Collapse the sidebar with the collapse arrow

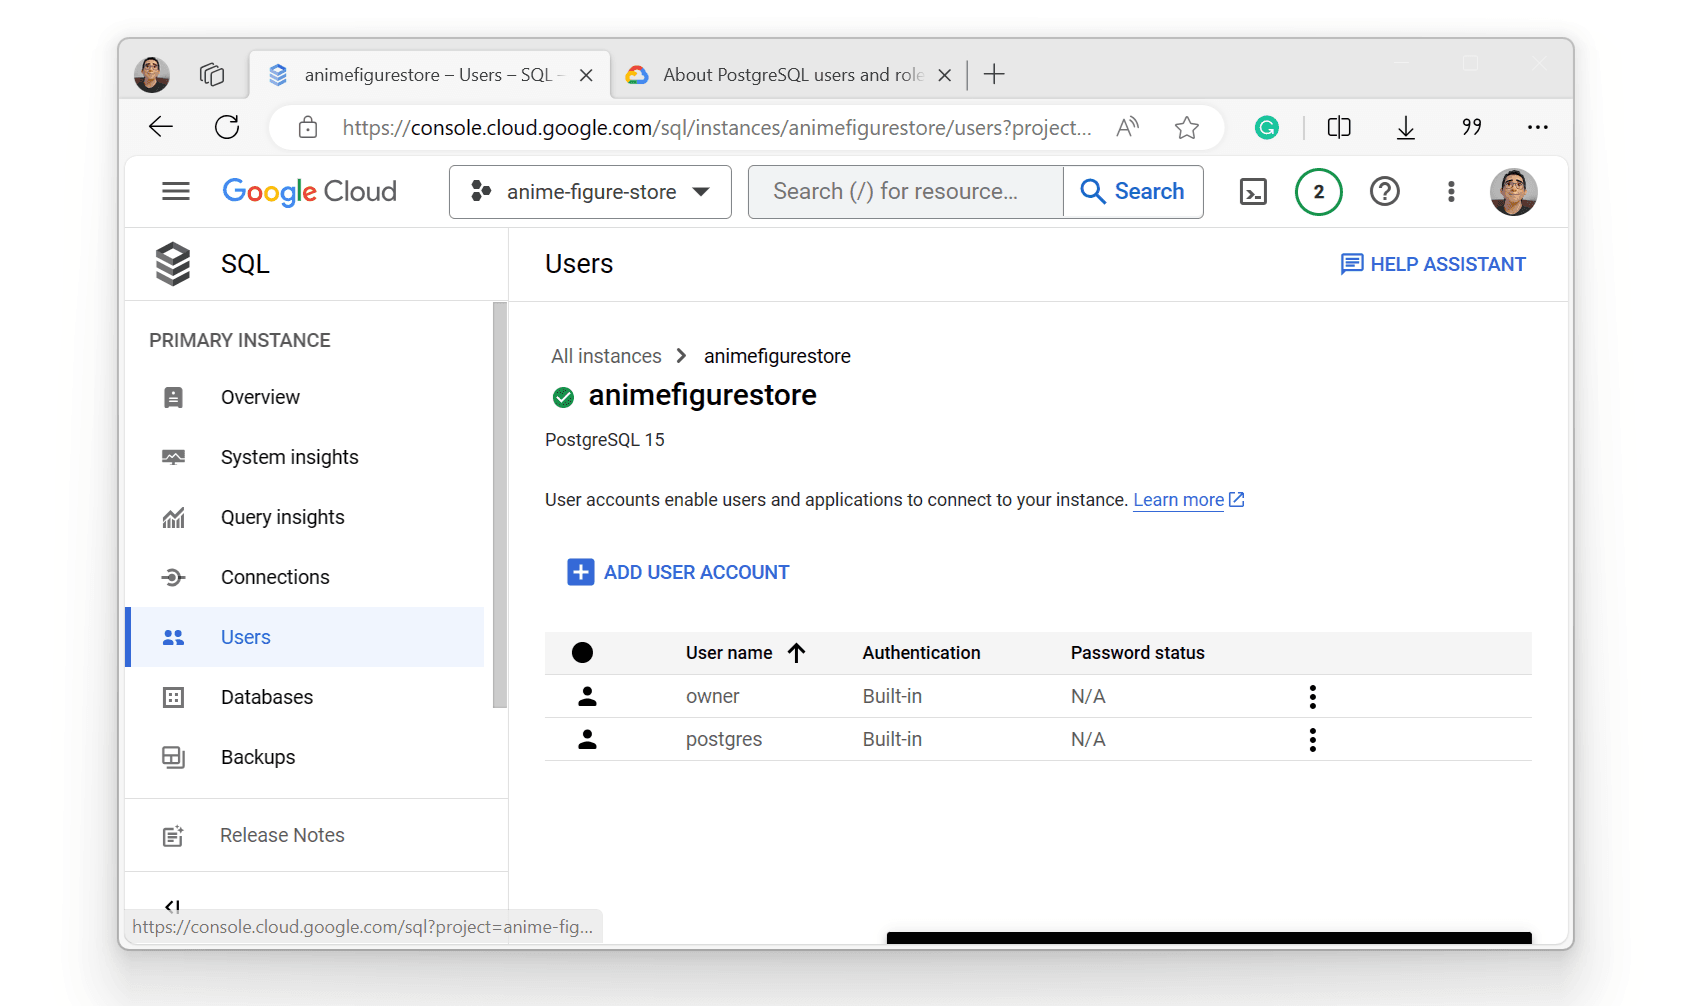click(173, 906)
